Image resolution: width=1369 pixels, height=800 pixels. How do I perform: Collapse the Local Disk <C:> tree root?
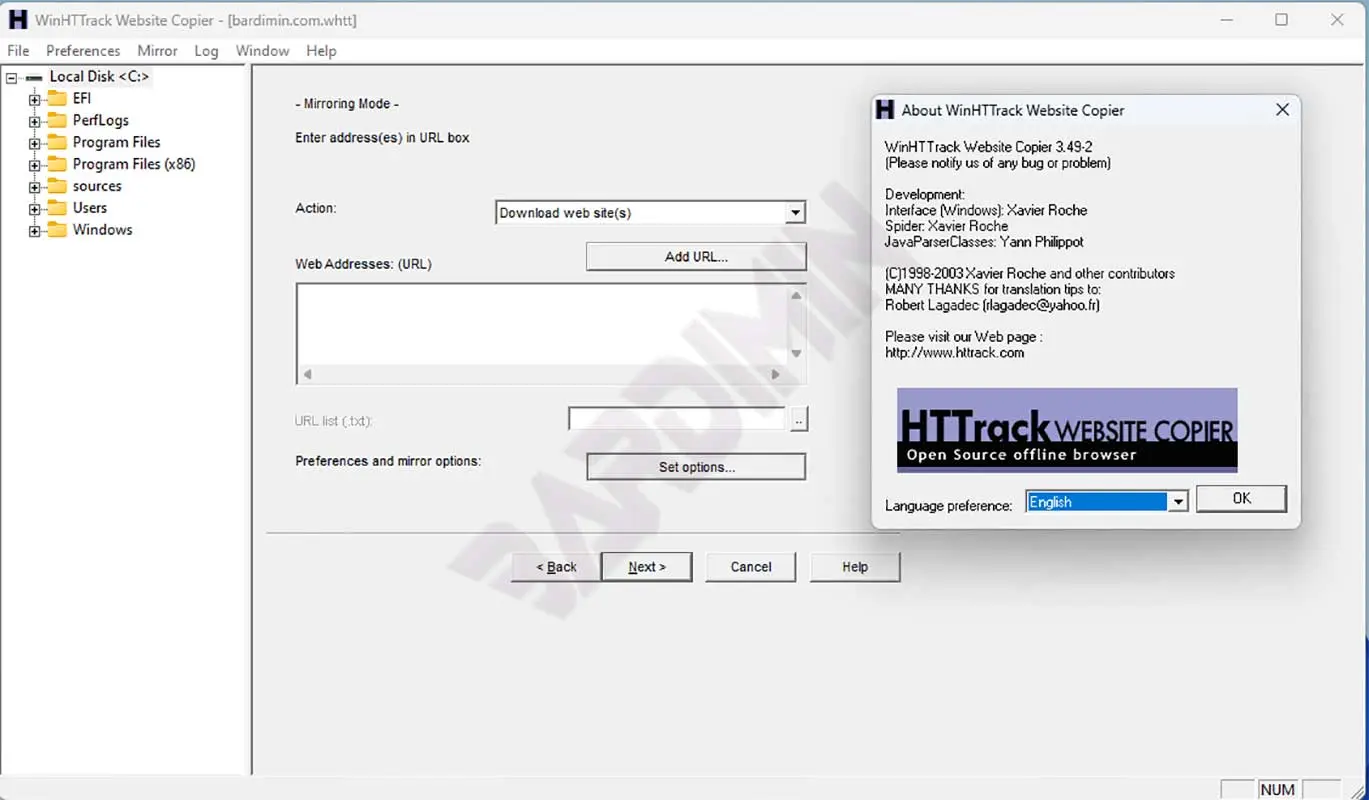(12, 77)
